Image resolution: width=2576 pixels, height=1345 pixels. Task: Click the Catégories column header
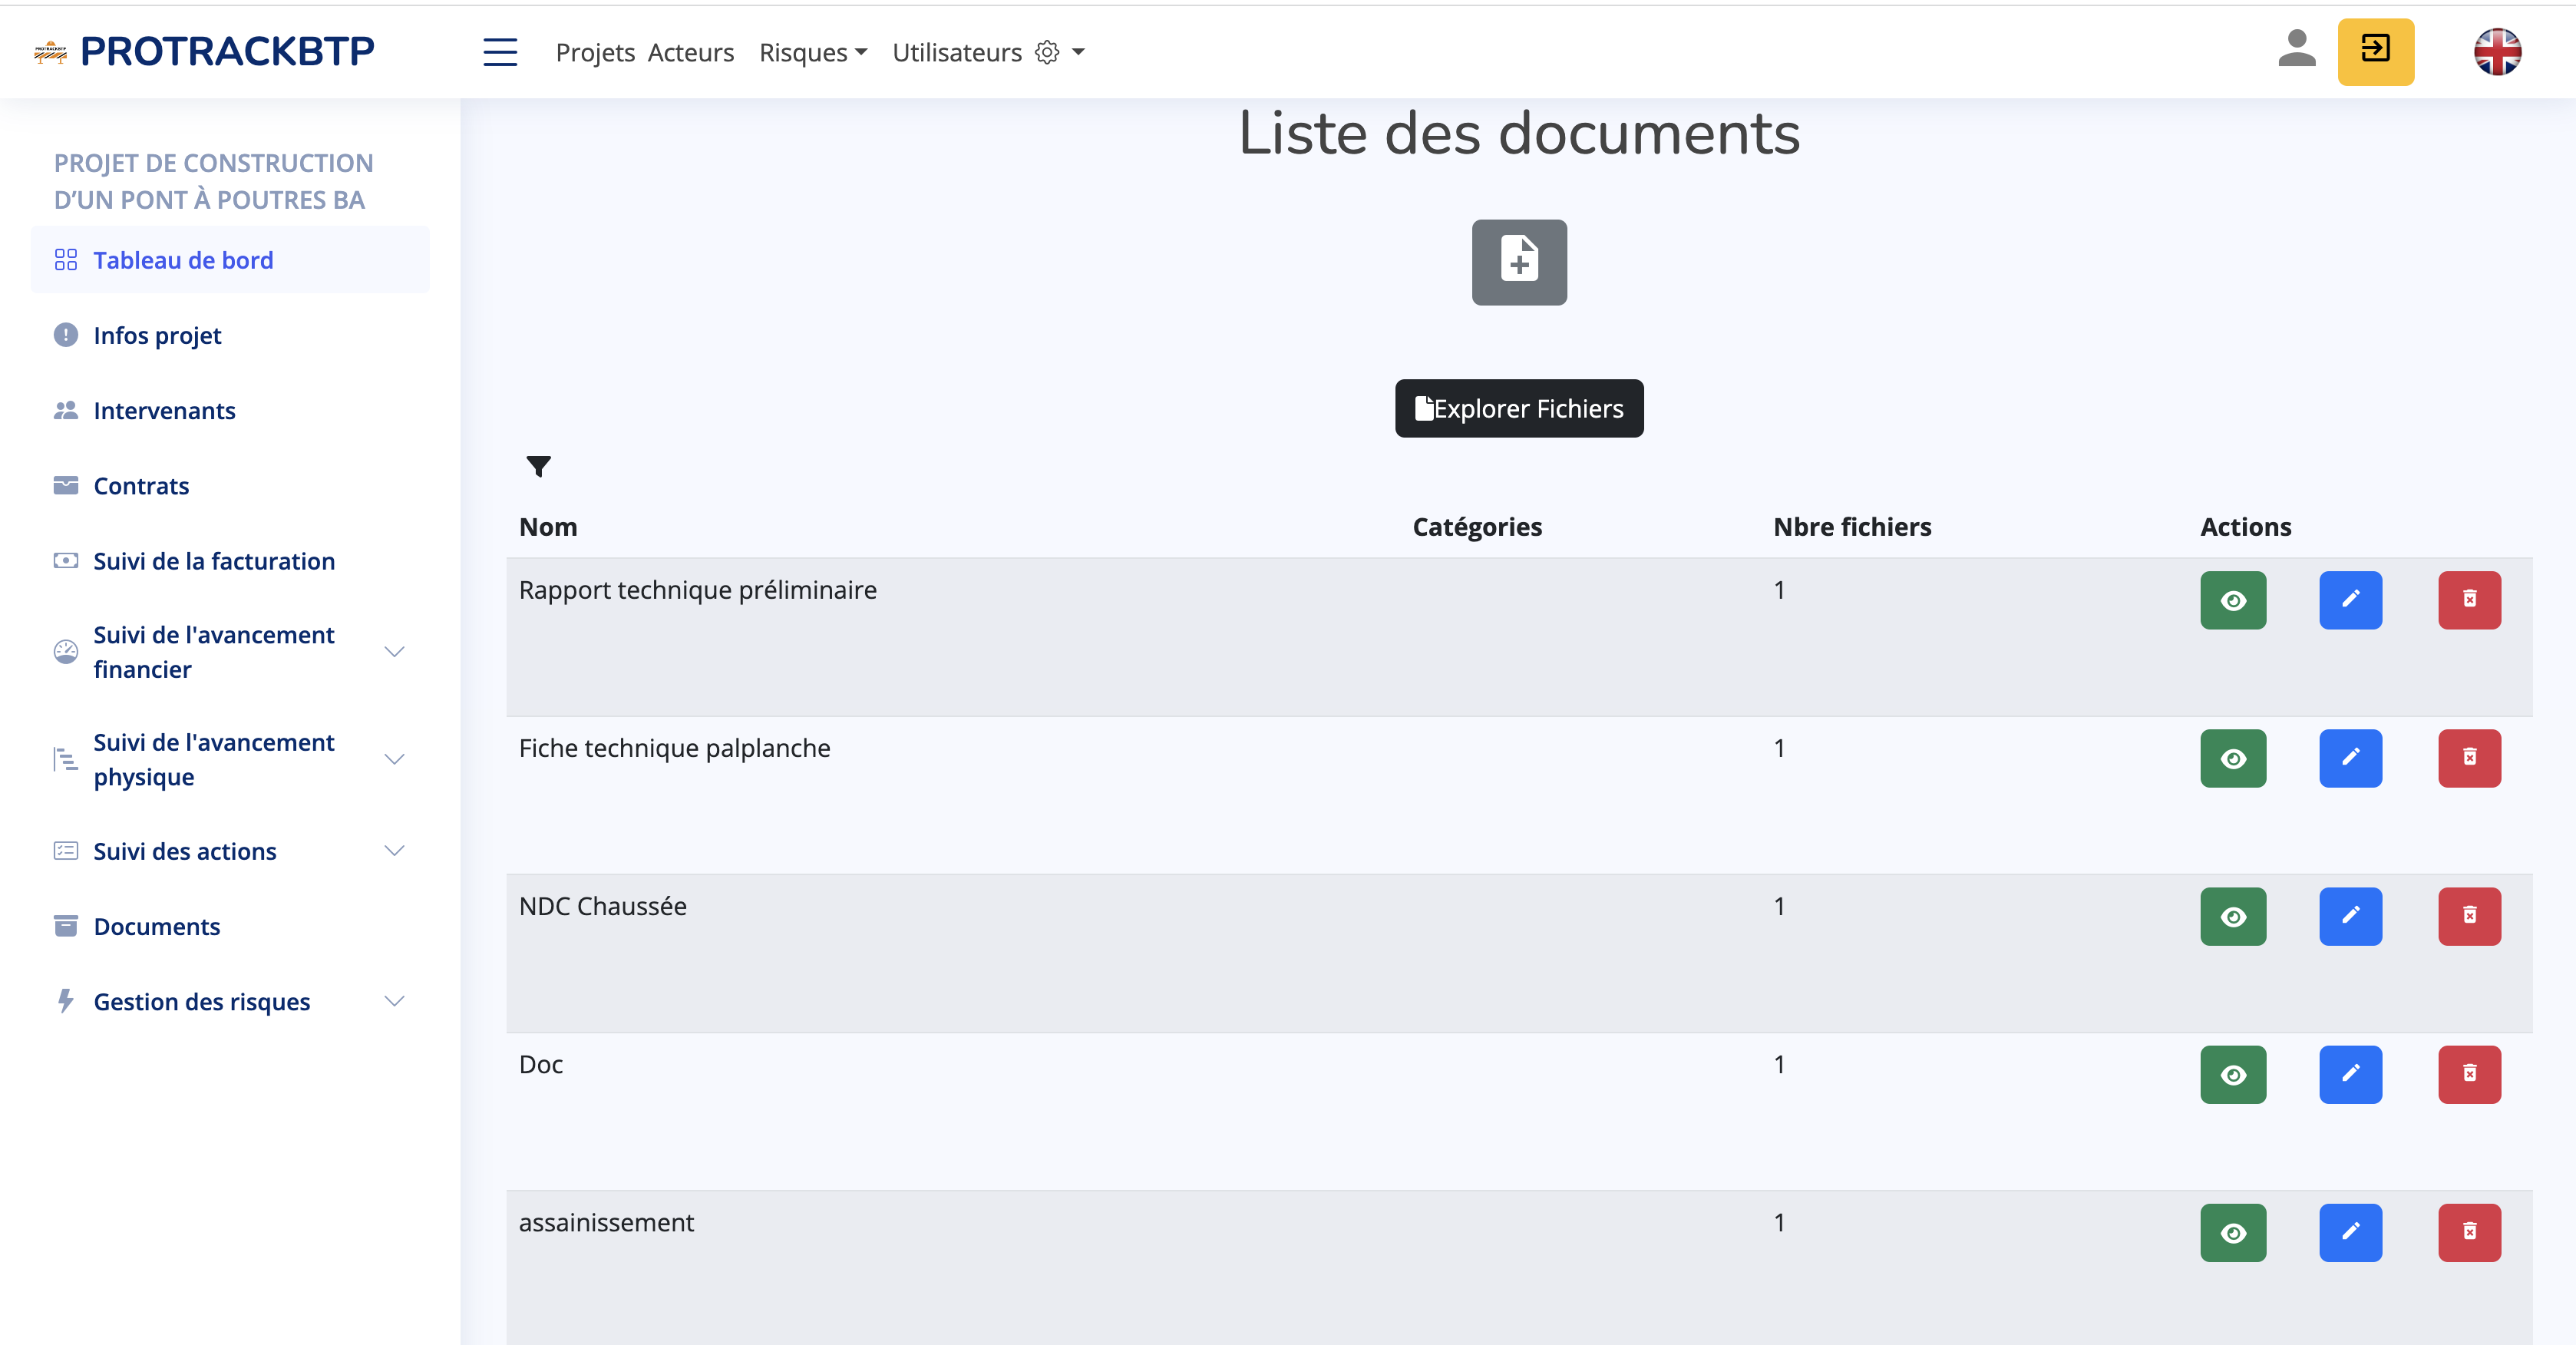tap(1477, 527)
